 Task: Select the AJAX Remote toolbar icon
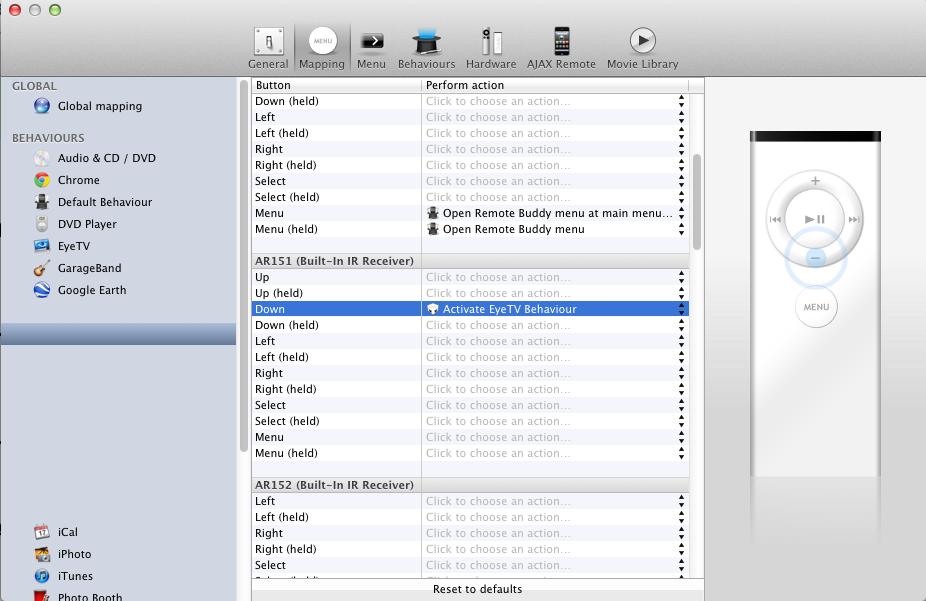coord(561,46)
